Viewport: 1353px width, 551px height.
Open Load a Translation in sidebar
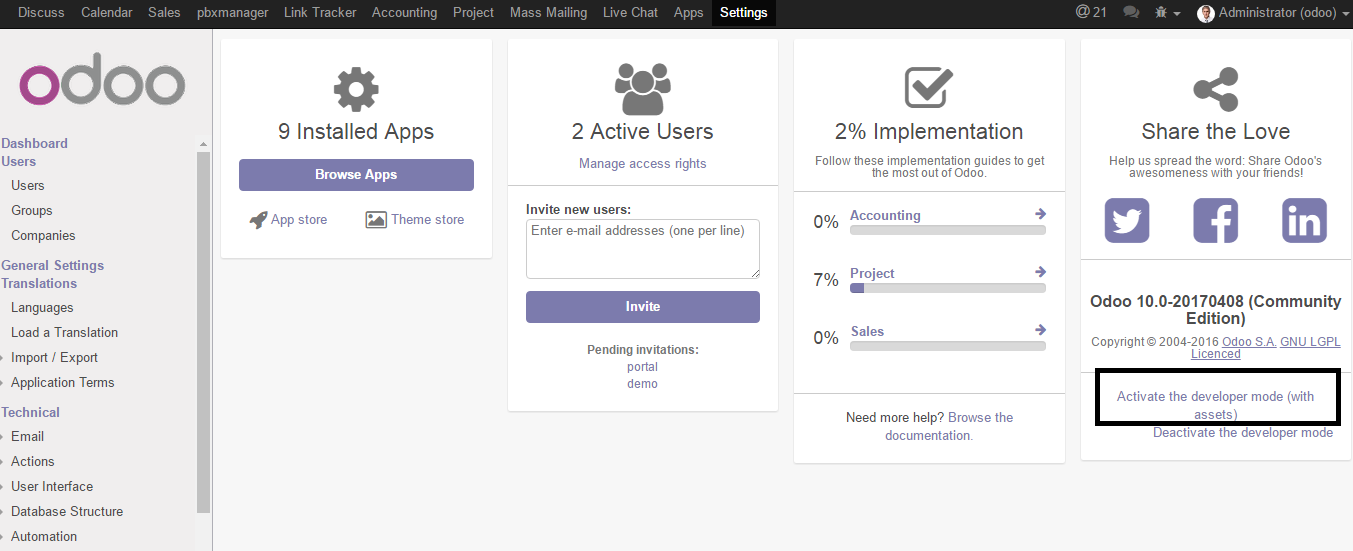click(64, 333)
